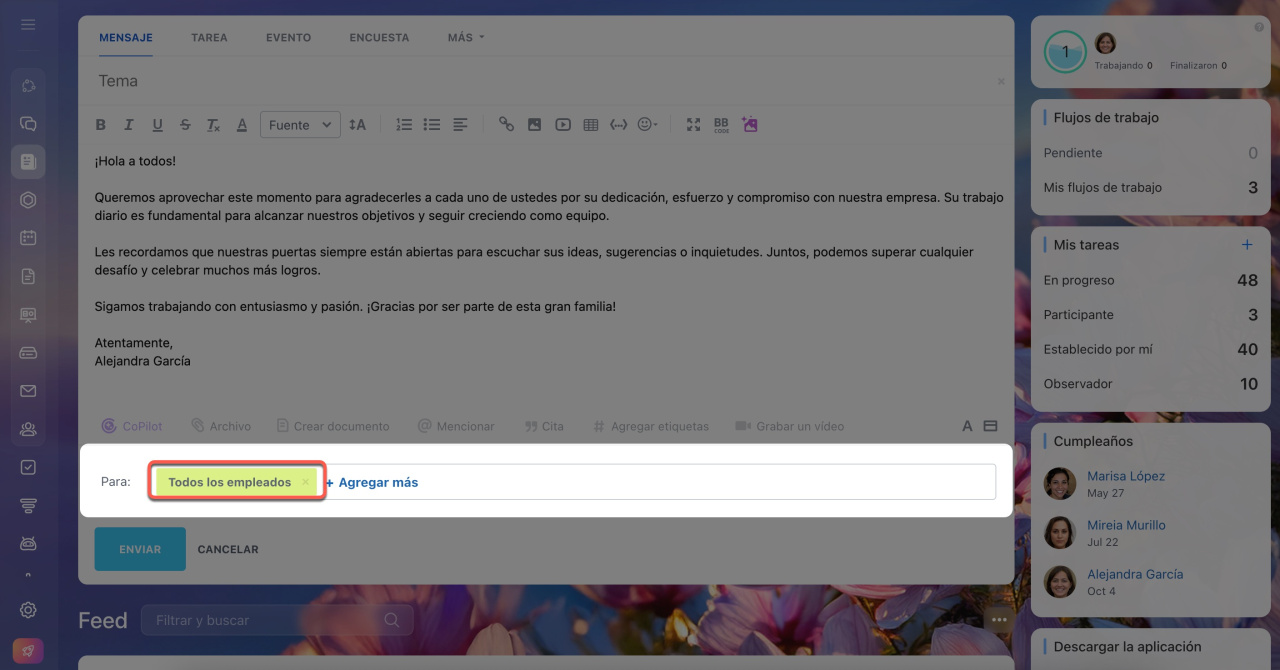
Task: Open the text color picker
Action: point(241,125)
